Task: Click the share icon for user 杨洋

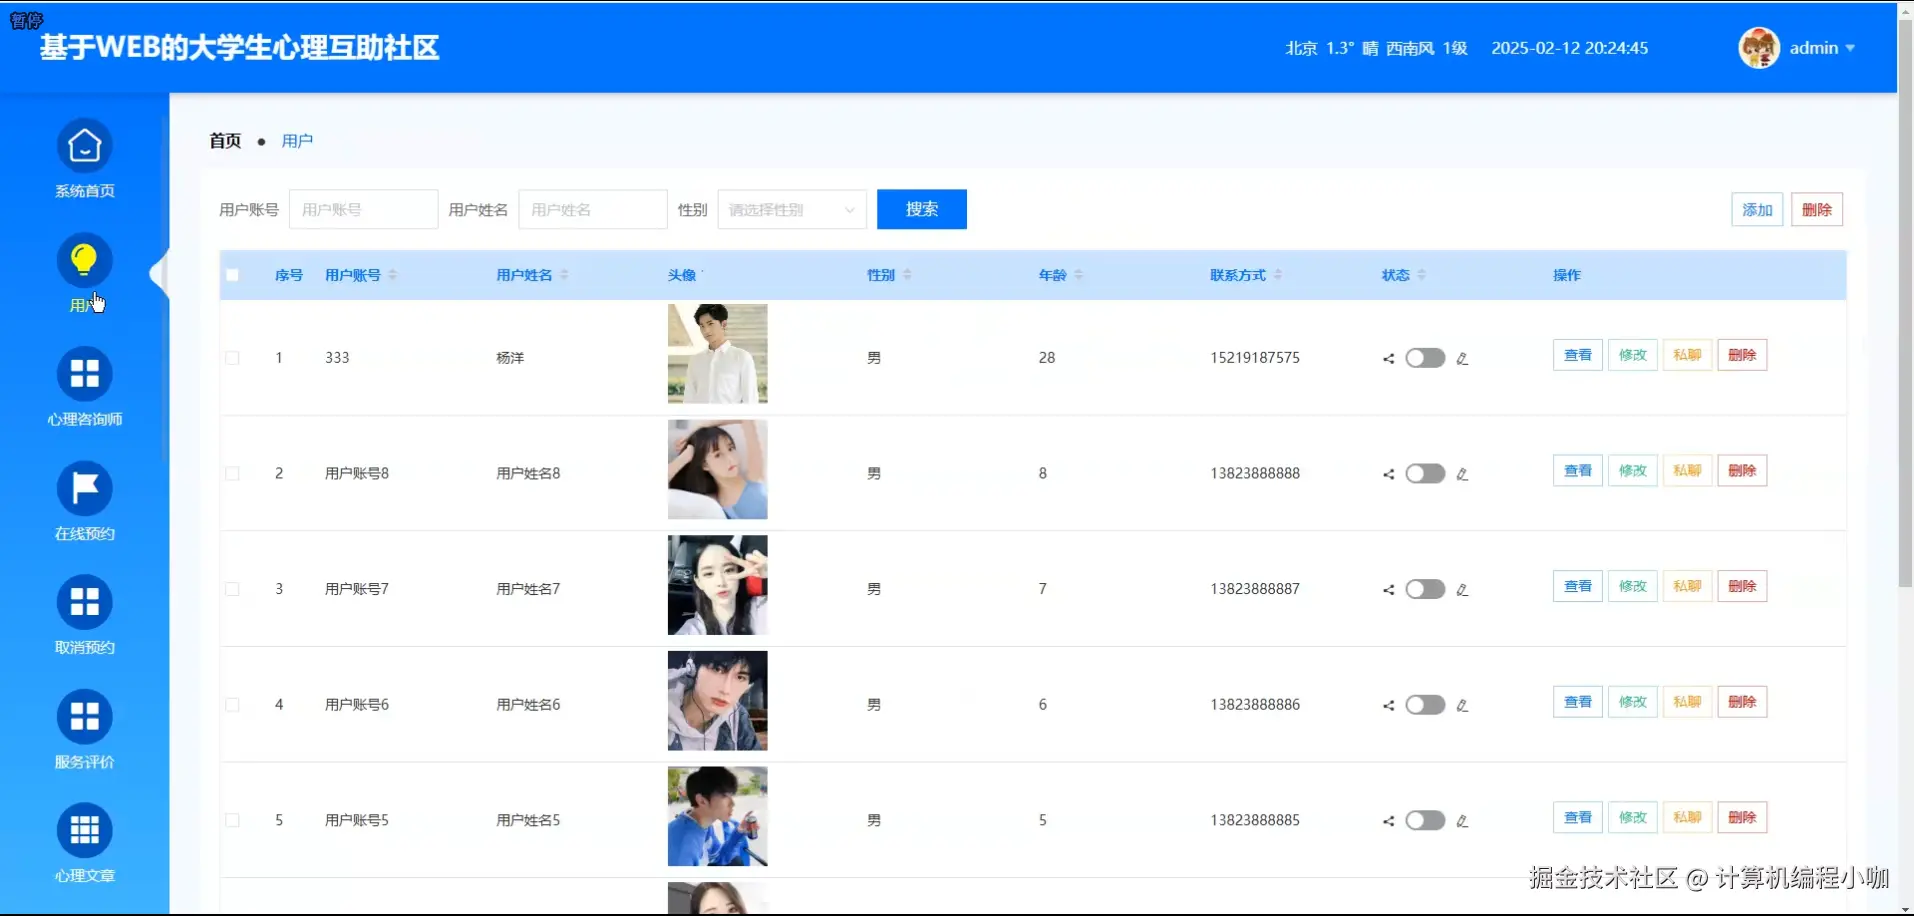Action: pyautogui.click(x=1387, y=358)
